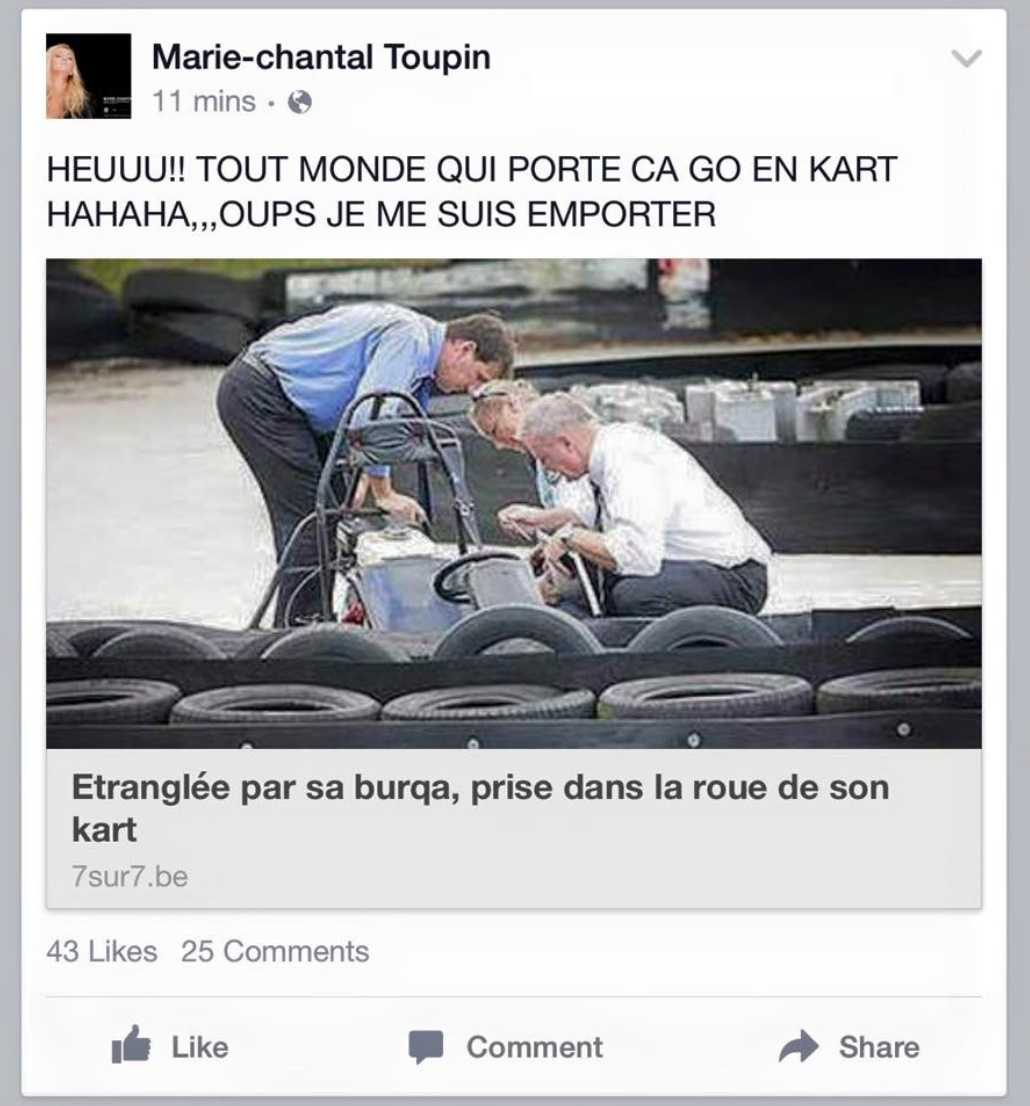The width and height of the screenshot is (1030, 1106).
Task: Click the 7sur7.be source domain
Action: [130, 877]
